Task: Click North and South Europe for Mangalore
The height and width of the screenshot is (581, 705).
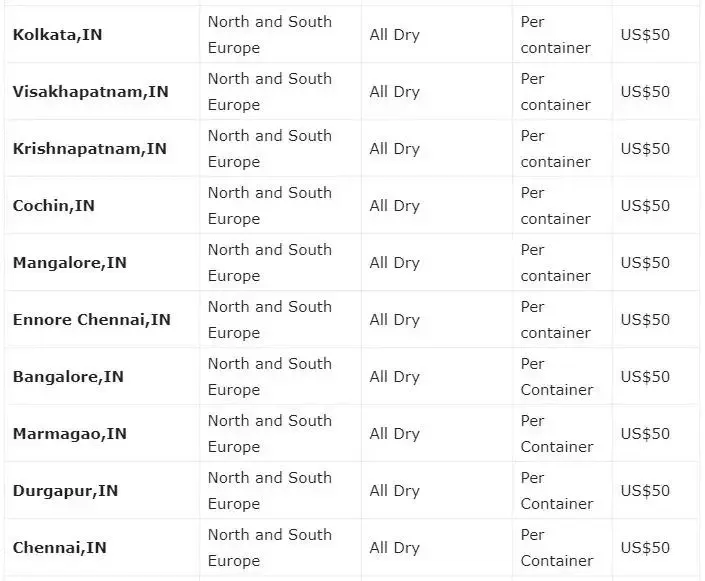Action: point(270,263)
